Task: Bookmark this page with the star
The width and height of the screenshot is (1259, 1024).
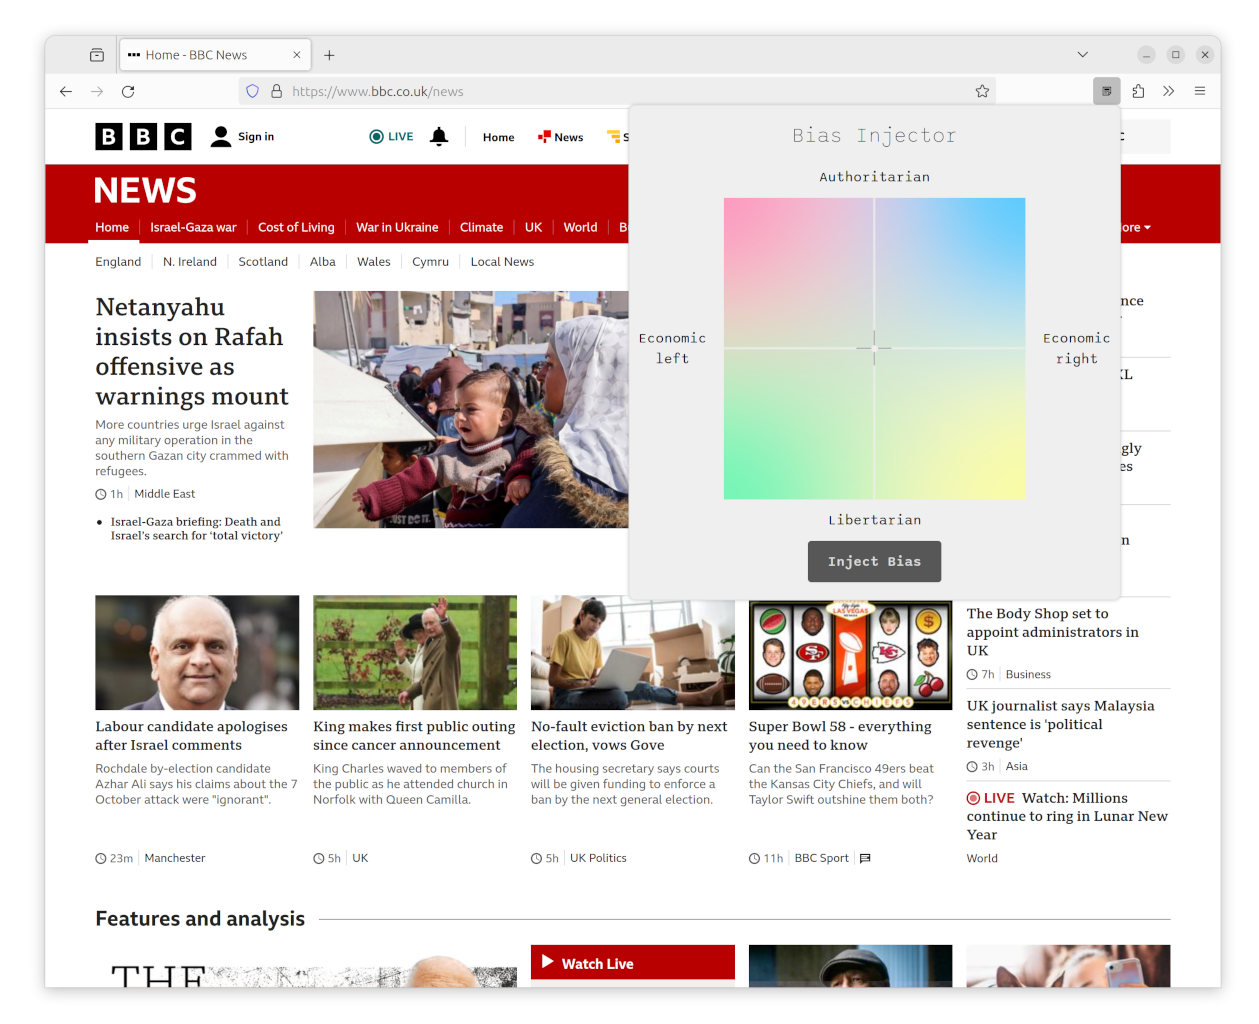Action: pyautogui.click(x=982, y=91)
